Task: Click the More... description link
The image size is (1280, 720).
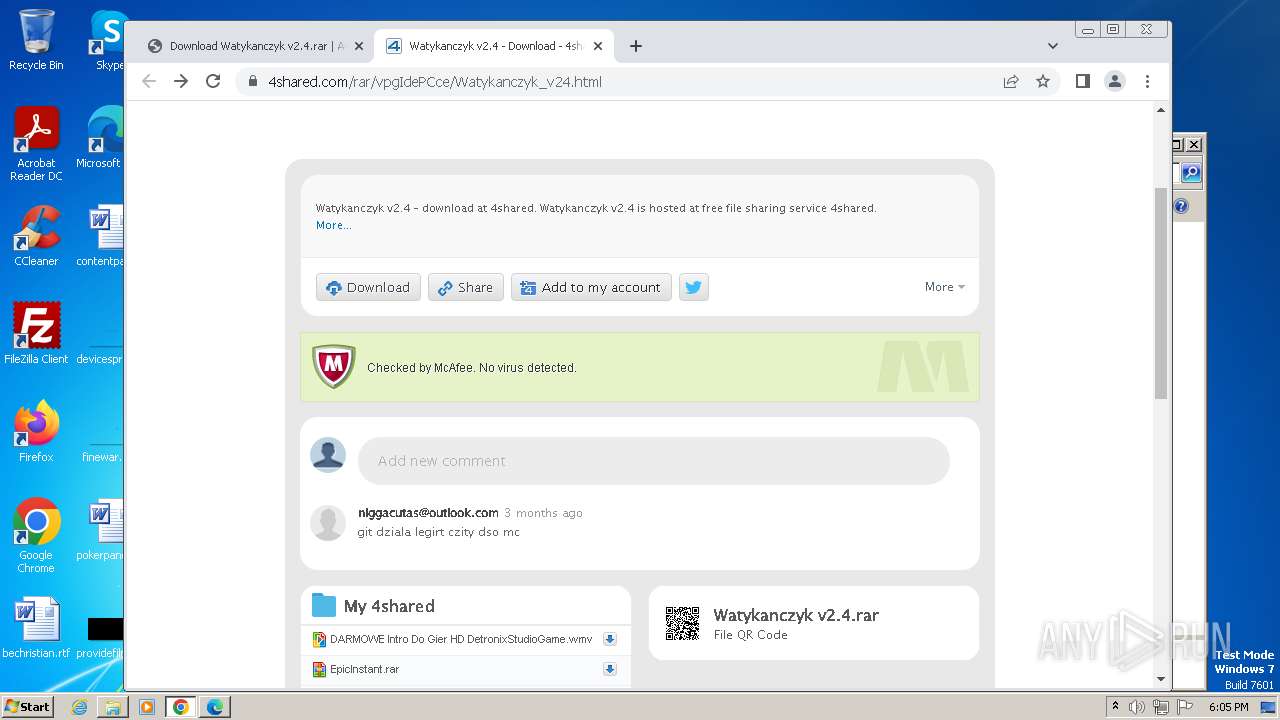Action: pyautogui.click(x=333, y=225)
